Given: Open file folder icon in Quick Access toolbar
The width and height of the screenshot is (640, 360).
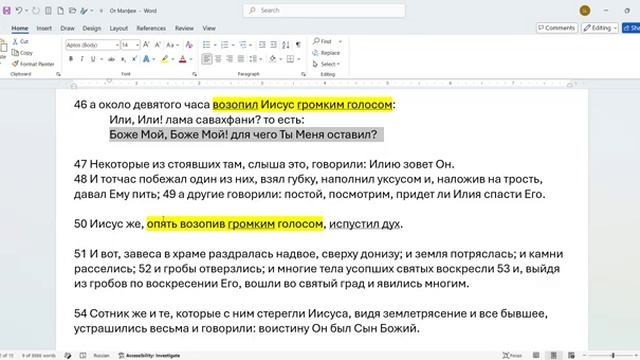Looking at the screenshot, I should pyautogui.click(x=72, y=11).
